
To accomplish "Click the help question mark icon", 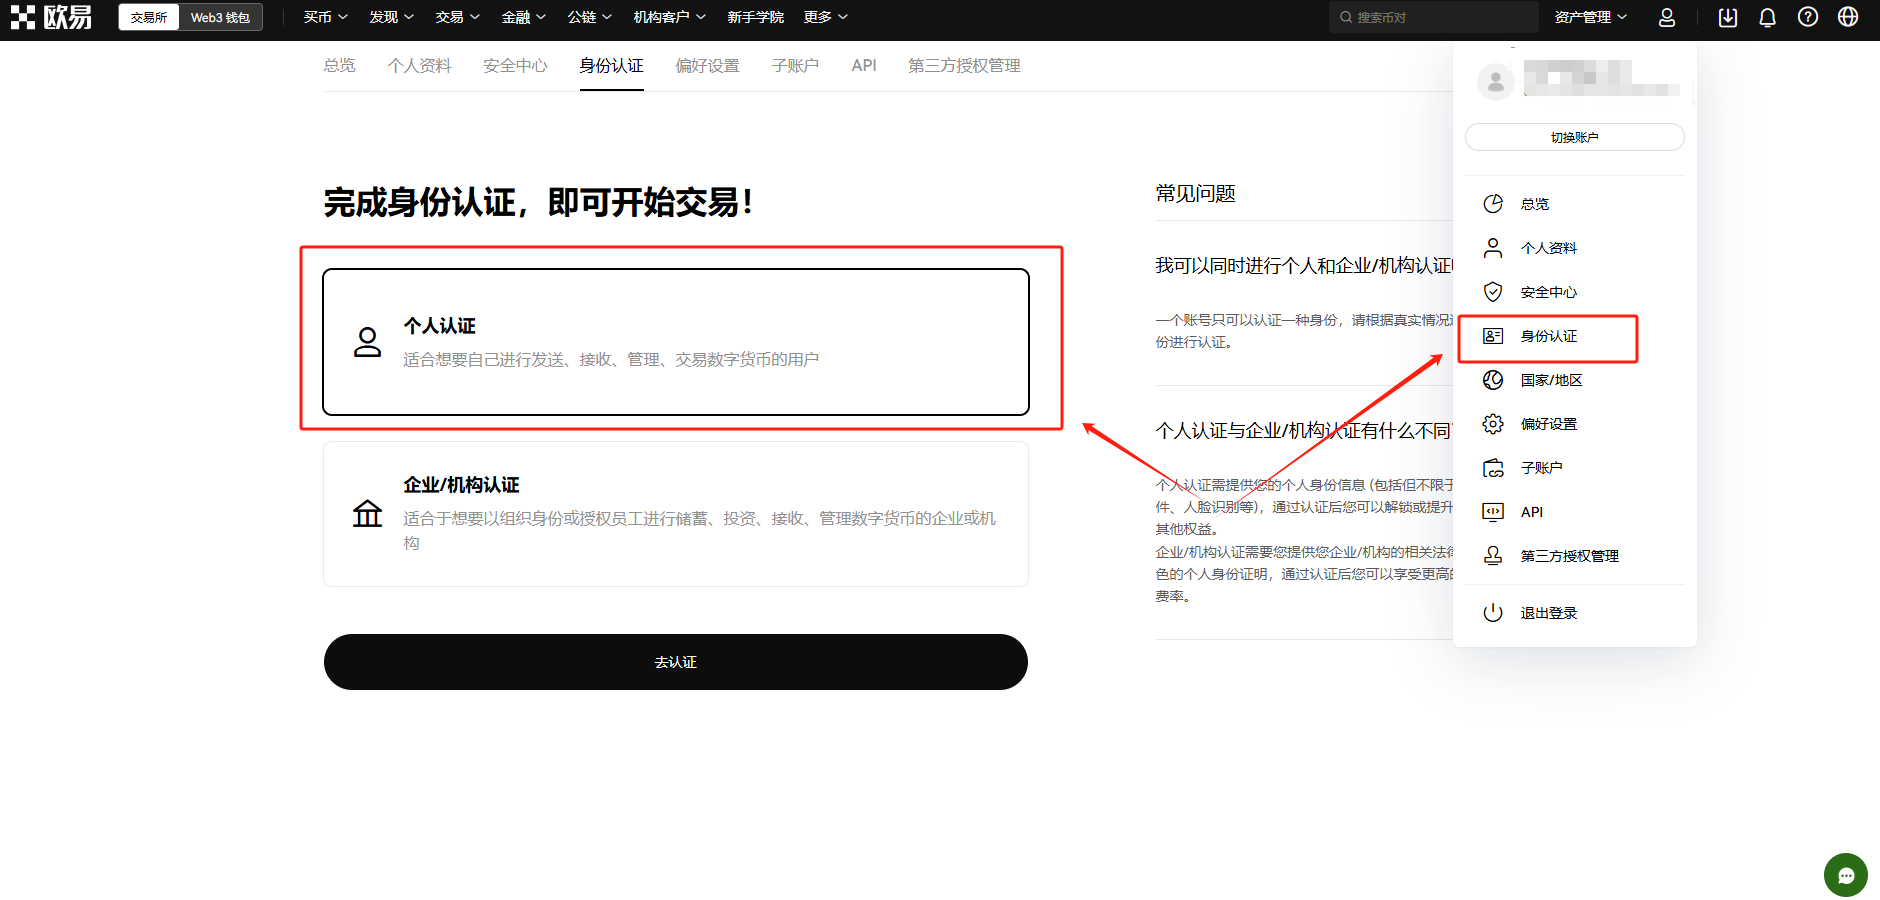I will [x=1807, y=17].
